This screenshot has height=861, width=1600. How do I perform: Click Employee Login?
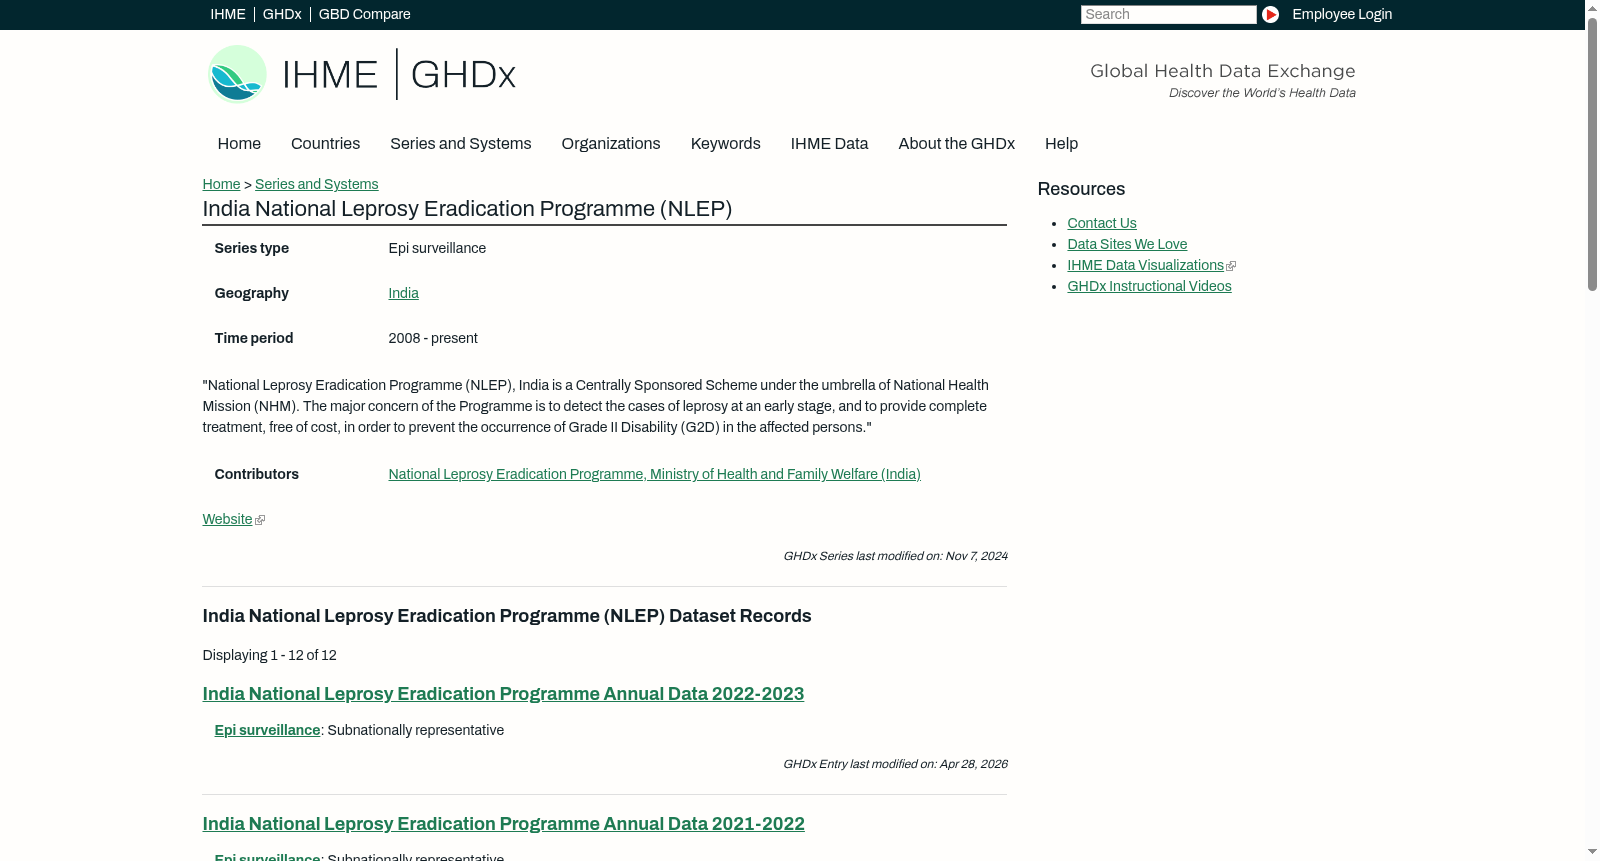[1342, 14]
